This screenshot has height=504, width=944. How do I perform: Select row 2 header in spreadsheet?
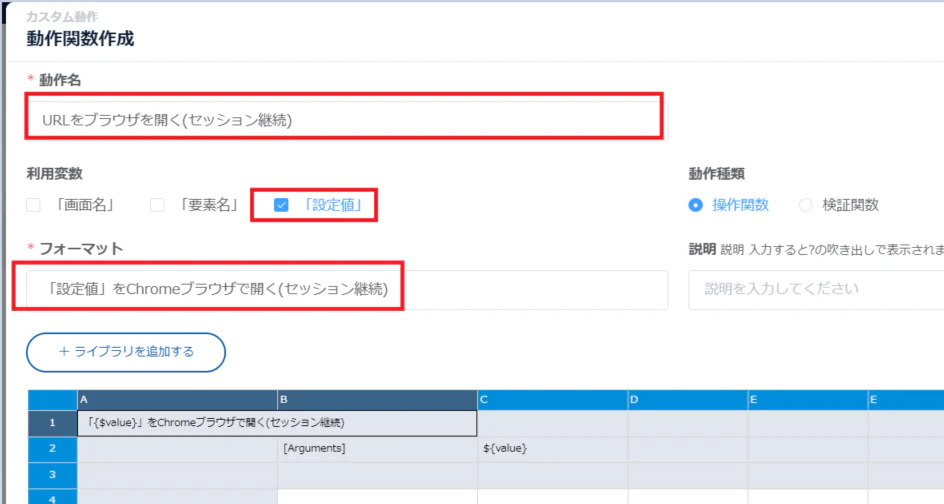coord(52,449)
